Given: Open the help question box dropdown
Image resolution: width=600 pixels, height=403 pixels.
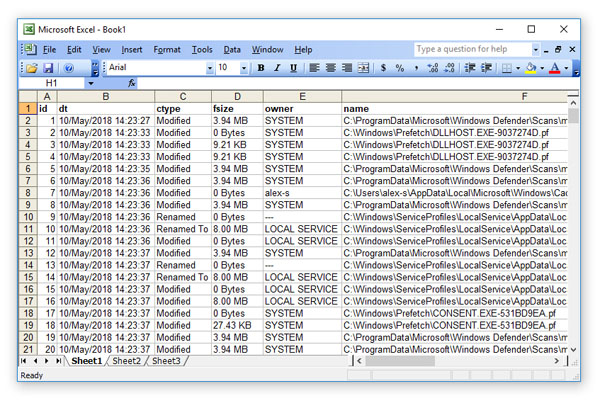Looking at the screenshot, I should (x=535, y=49).
